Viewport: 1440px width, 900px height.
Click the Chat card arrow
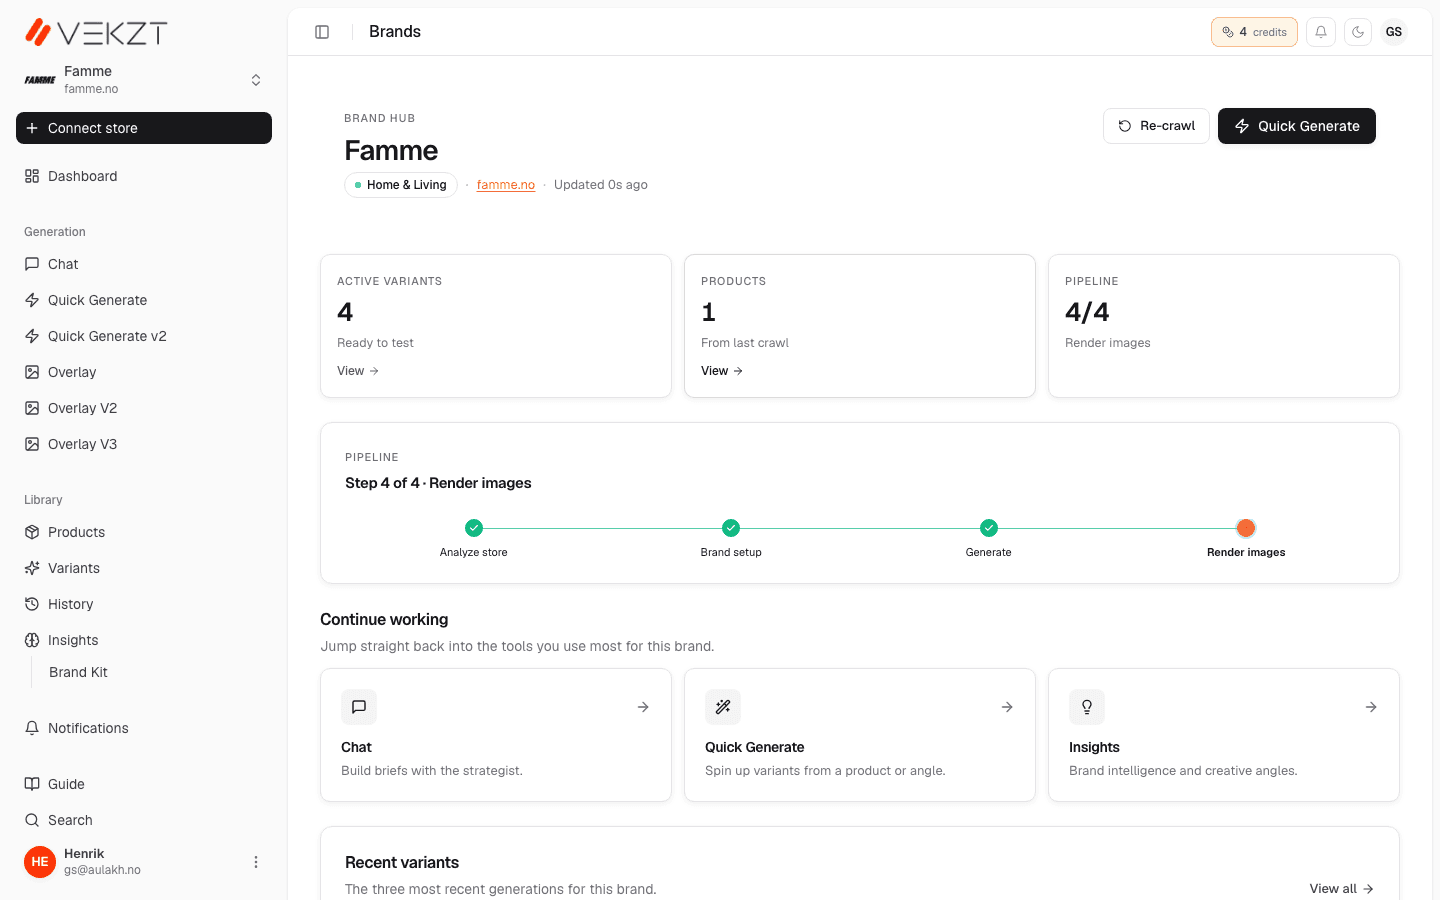(x=643, y=707)
